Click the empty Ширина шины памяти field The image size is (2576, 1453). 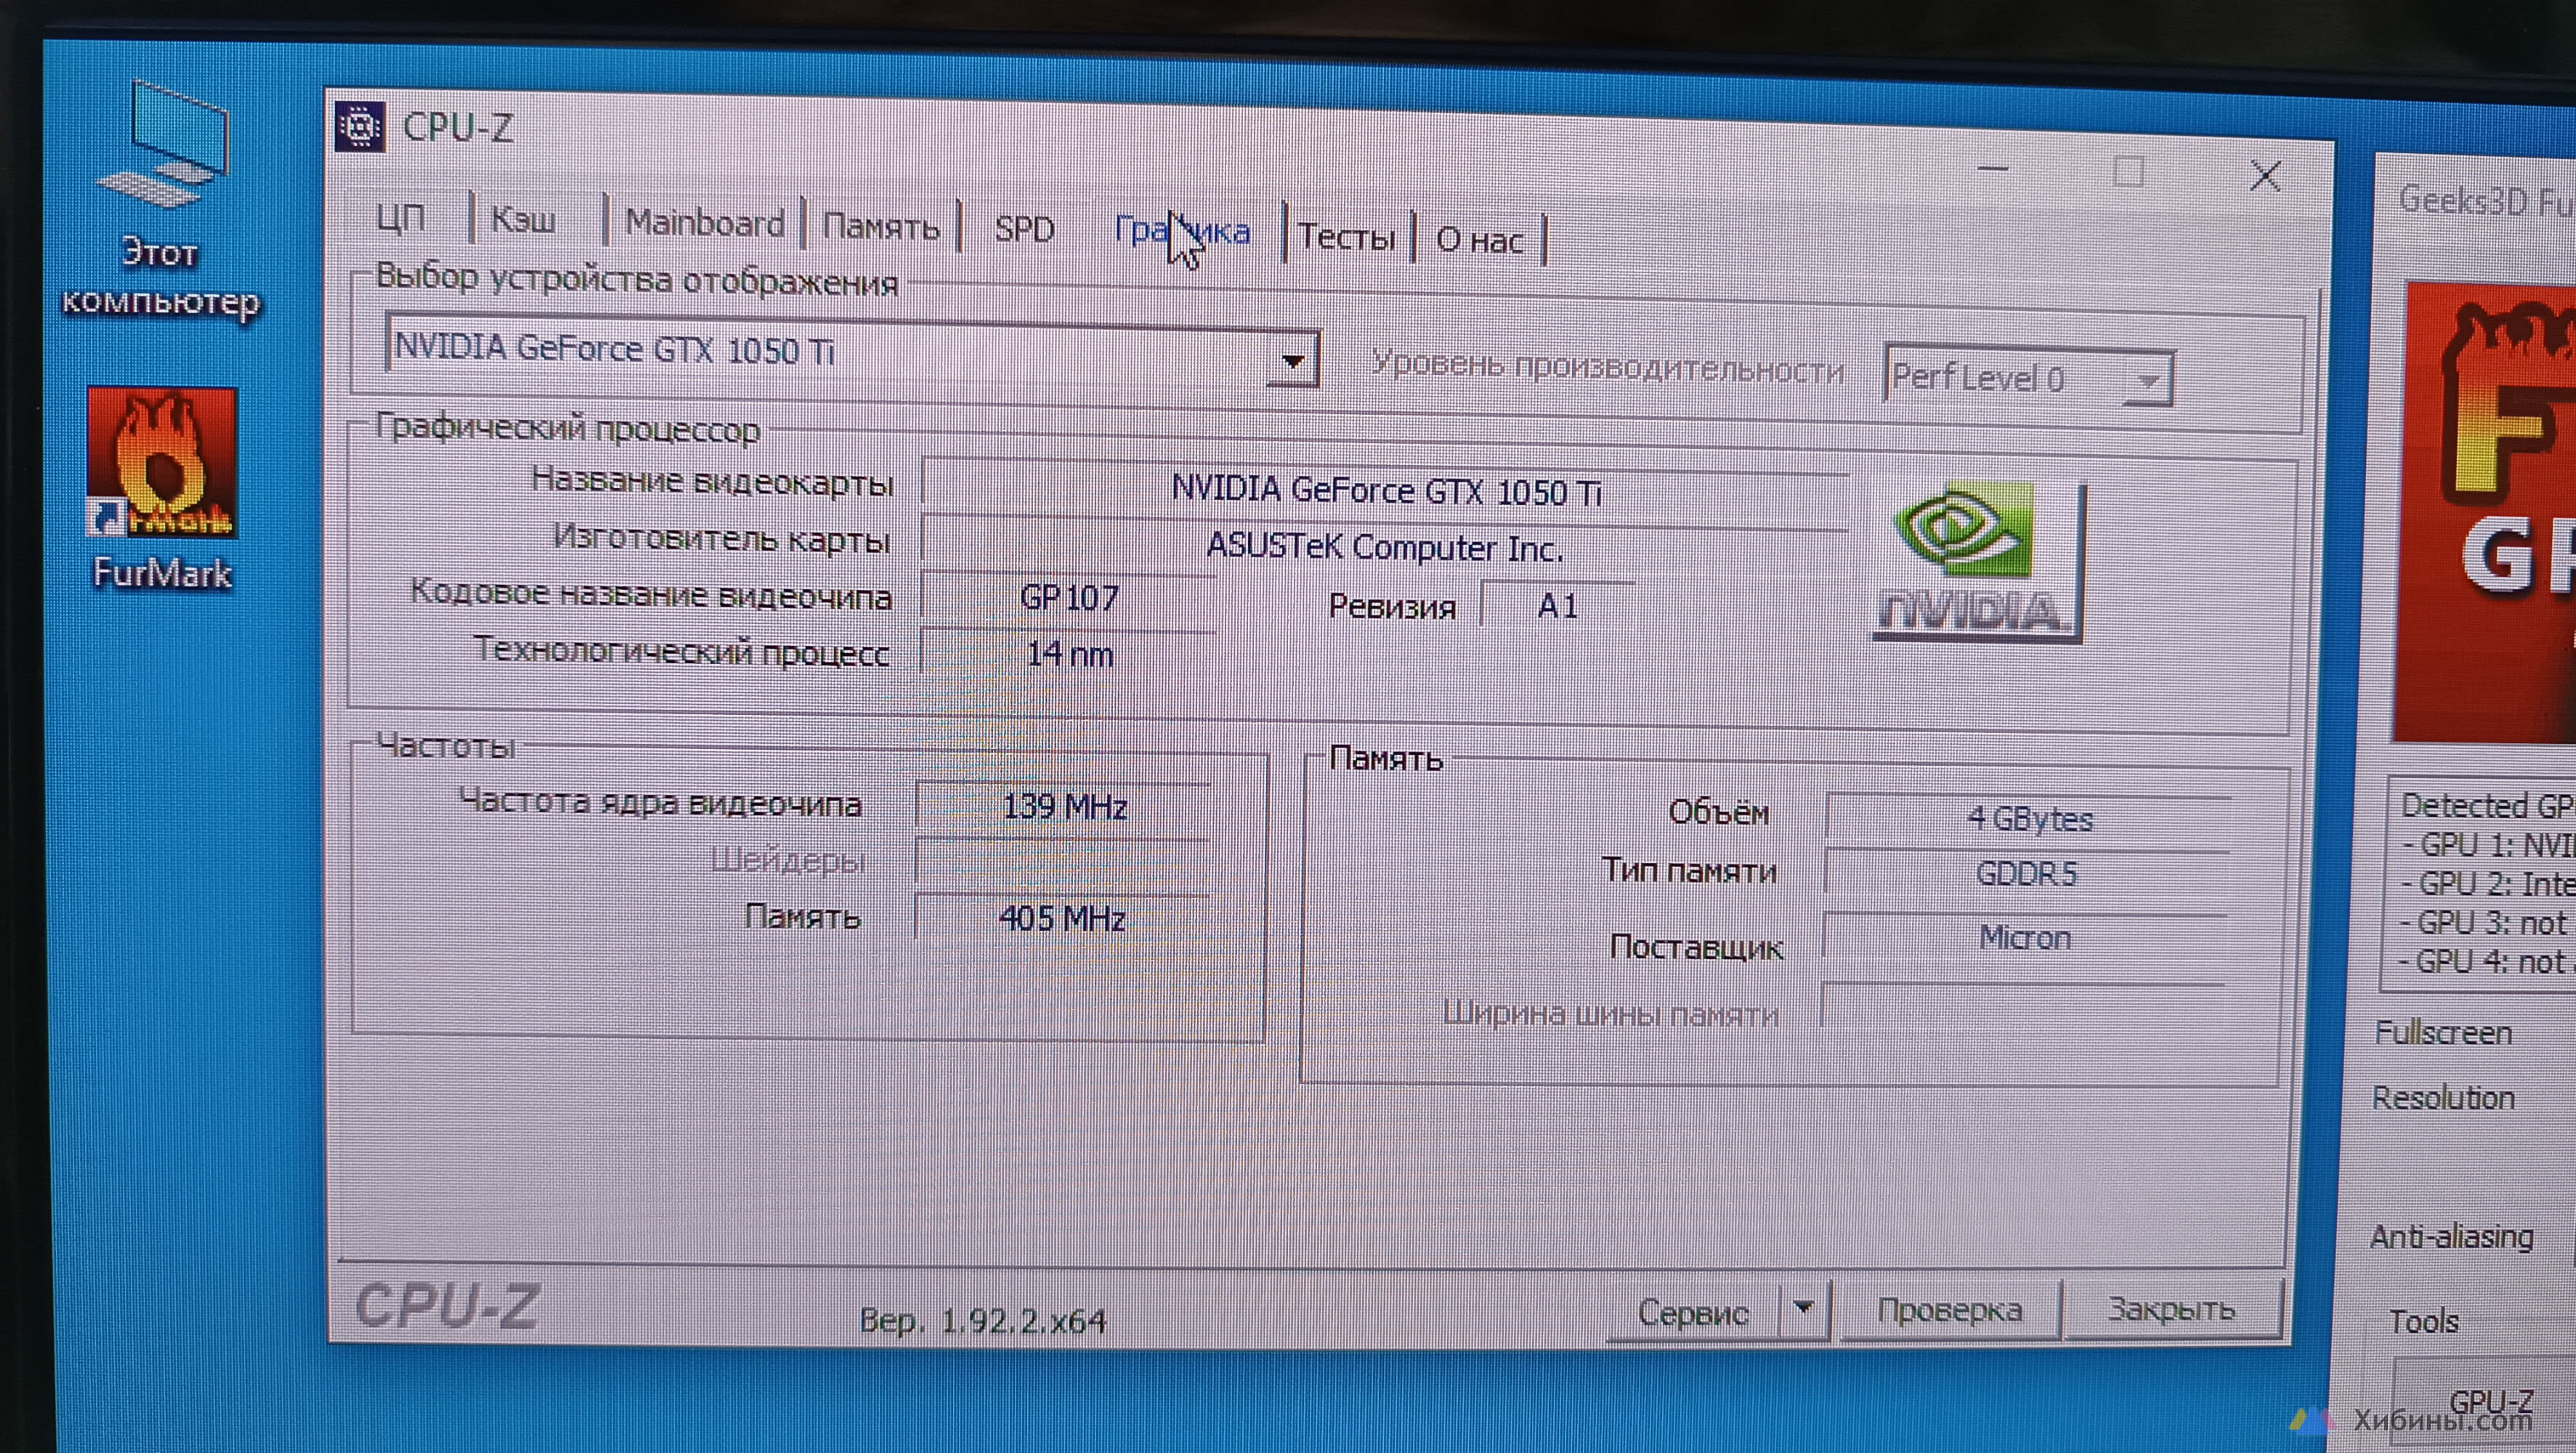point(2022,1008)
